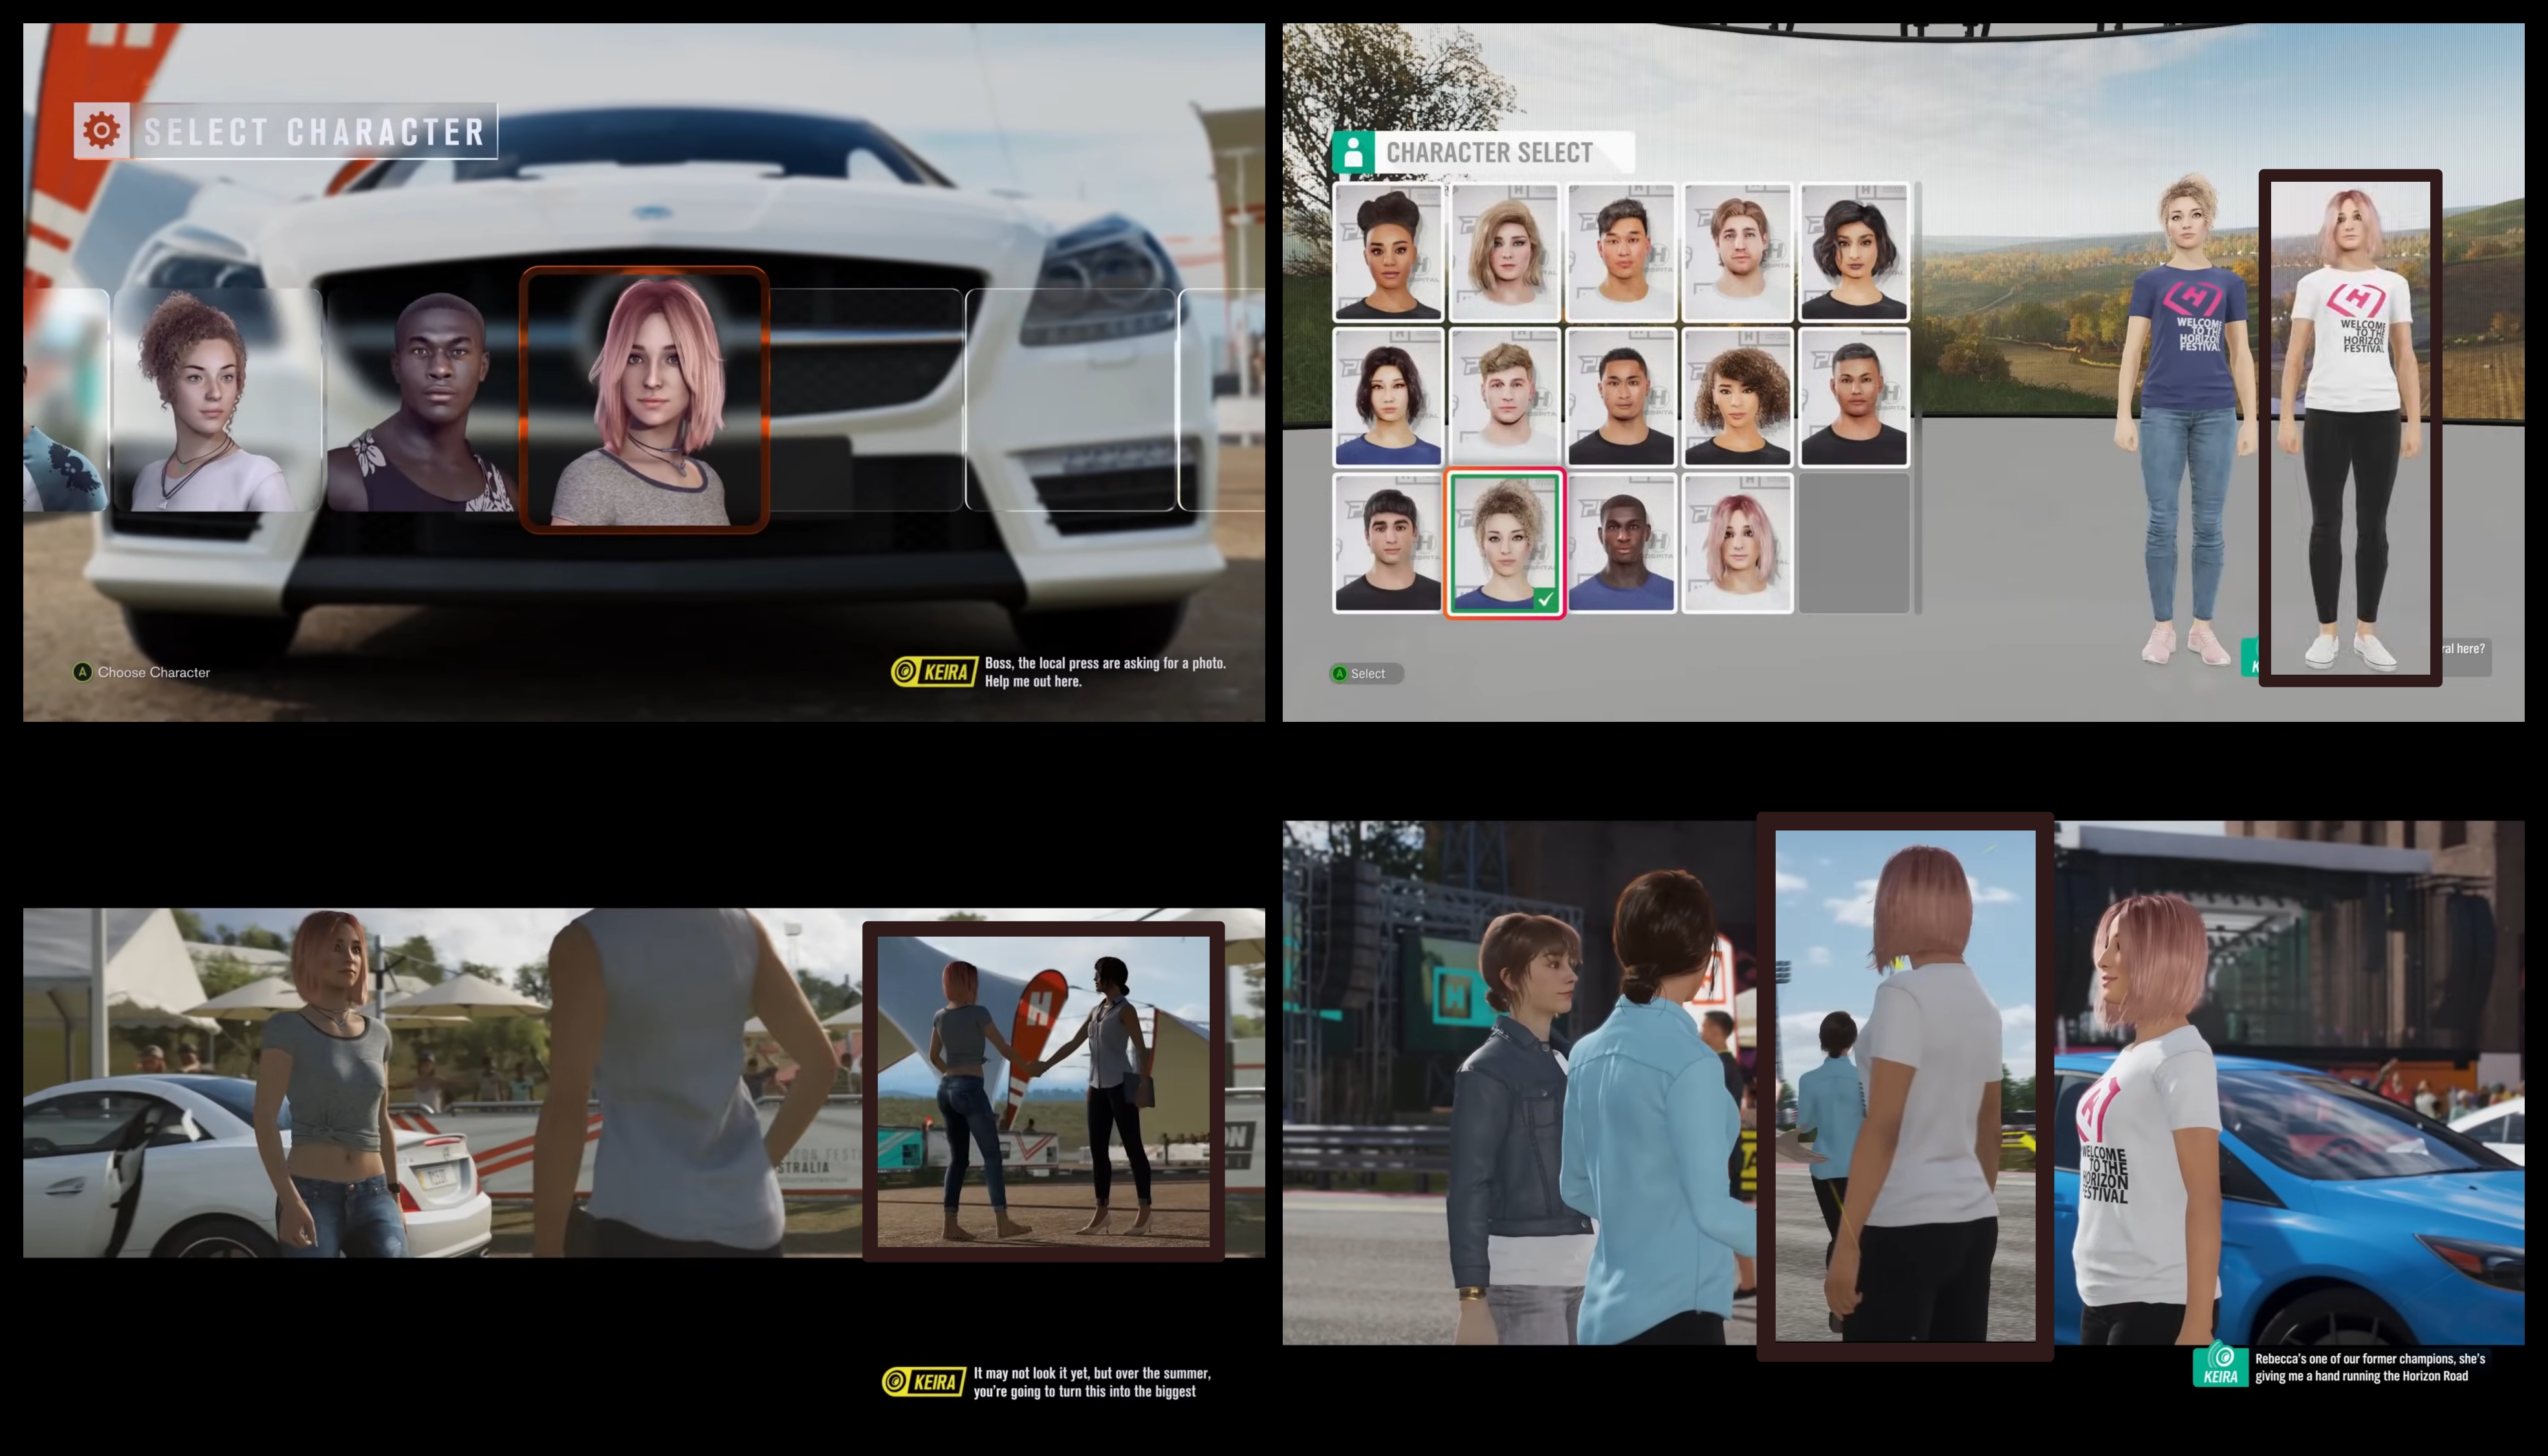This screenshot has width=2548, height=1456.
Task: Click the CHARACTER SELECT heading
Action: click(1489, 152)
